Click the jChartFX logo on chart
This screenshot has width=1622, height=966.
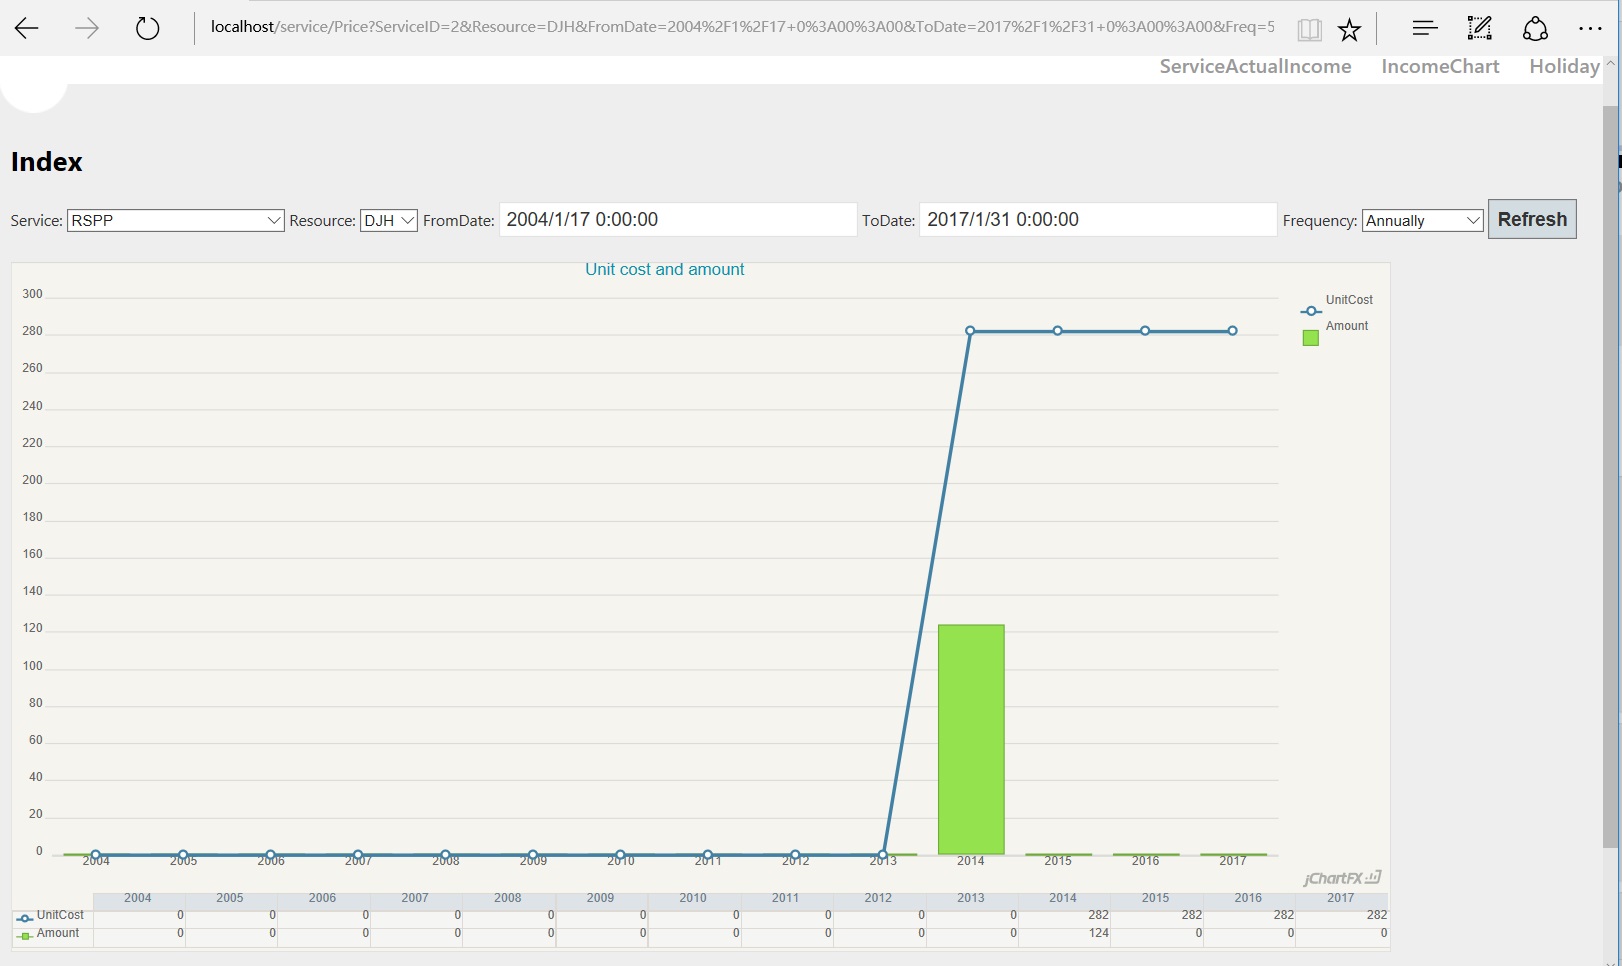pos(1341,878)
